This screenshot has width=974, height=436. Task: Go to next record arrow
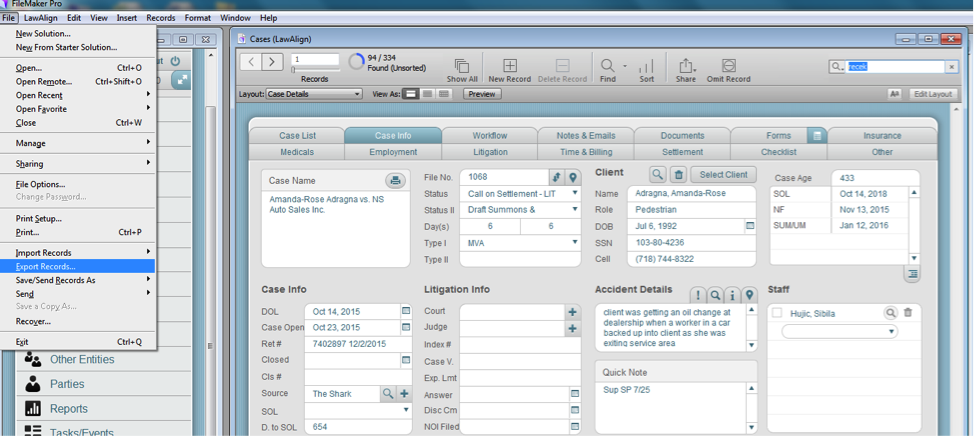(272, 61)
